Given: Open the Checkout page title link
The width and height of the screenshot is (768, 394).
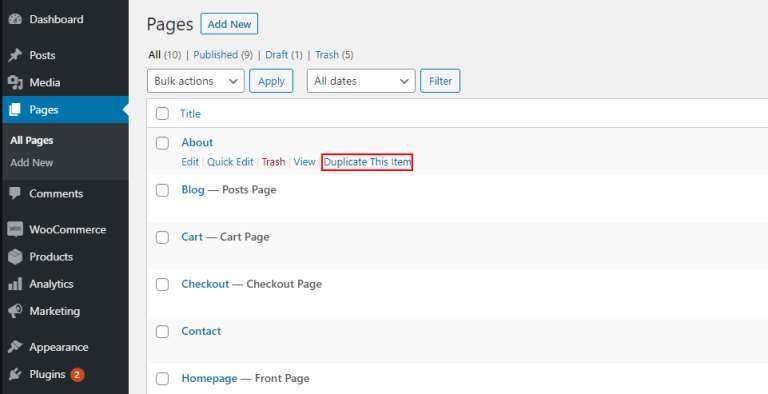Looking at the screenshot, I should (x=205, y=284).
